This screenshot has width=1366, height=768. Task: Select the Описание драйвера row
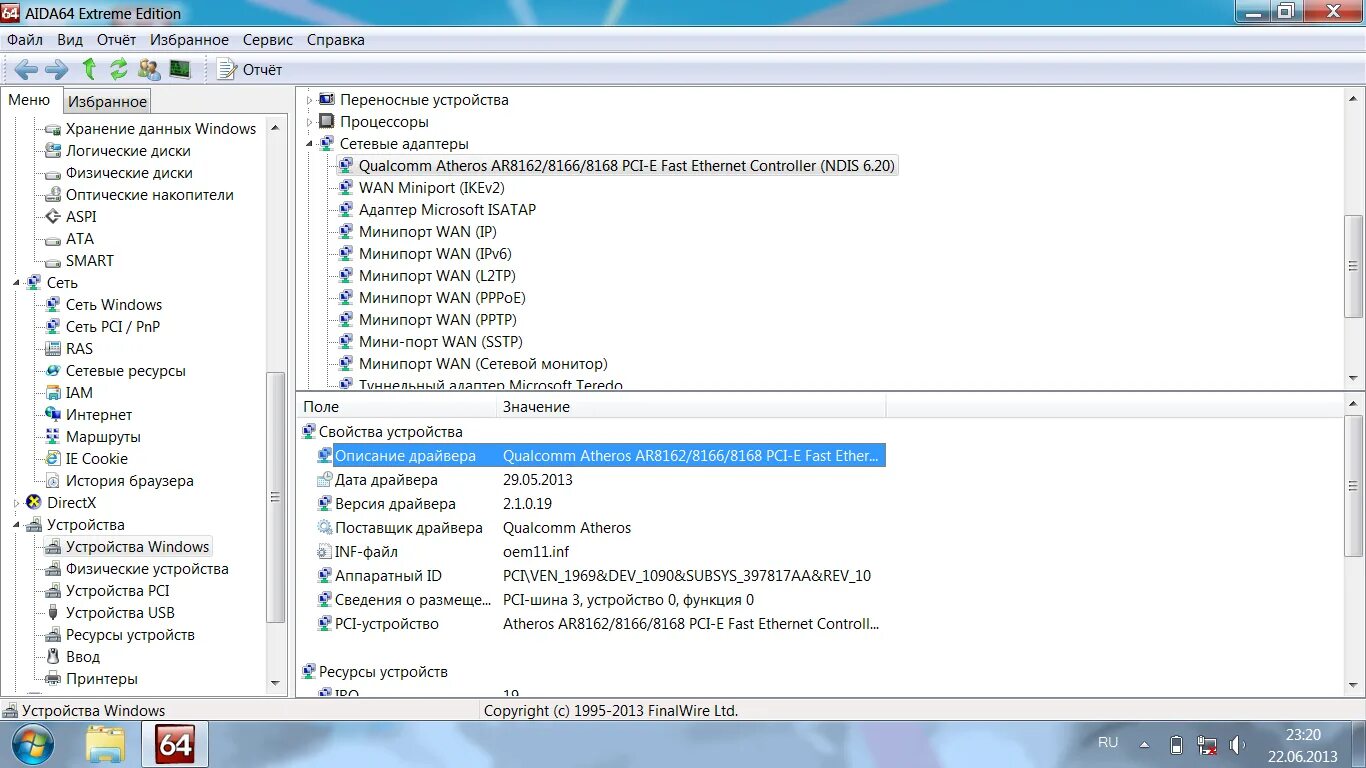600,456
